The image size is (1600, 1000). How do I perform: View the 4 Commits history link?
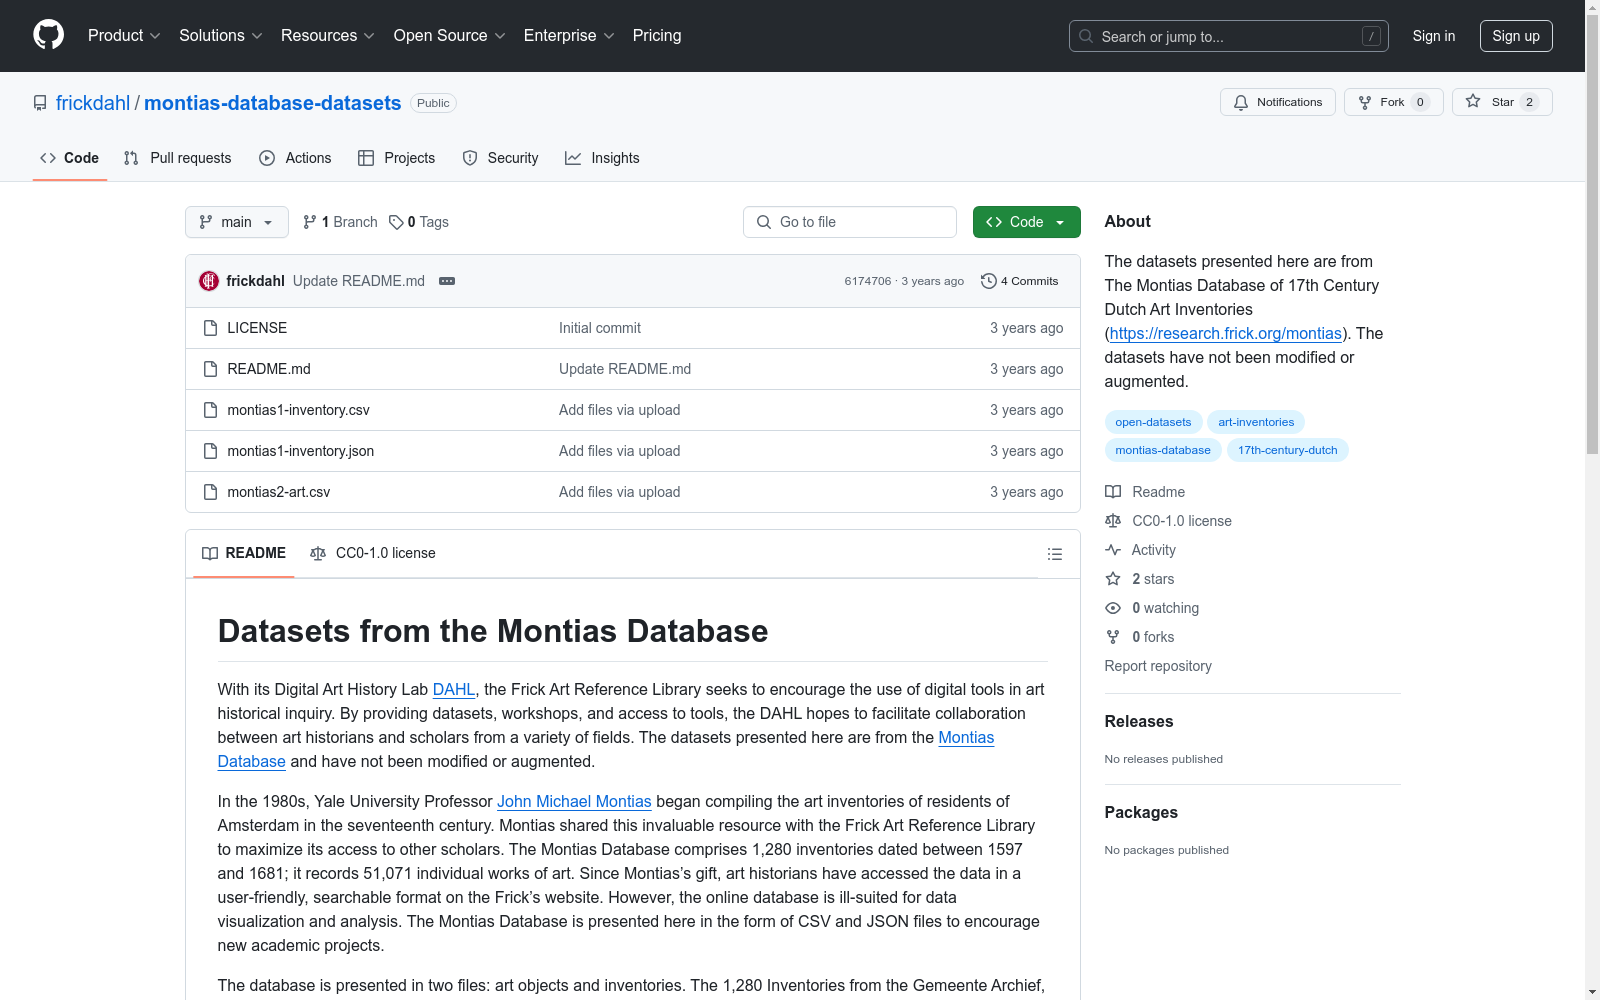(x=1020, y=281)
